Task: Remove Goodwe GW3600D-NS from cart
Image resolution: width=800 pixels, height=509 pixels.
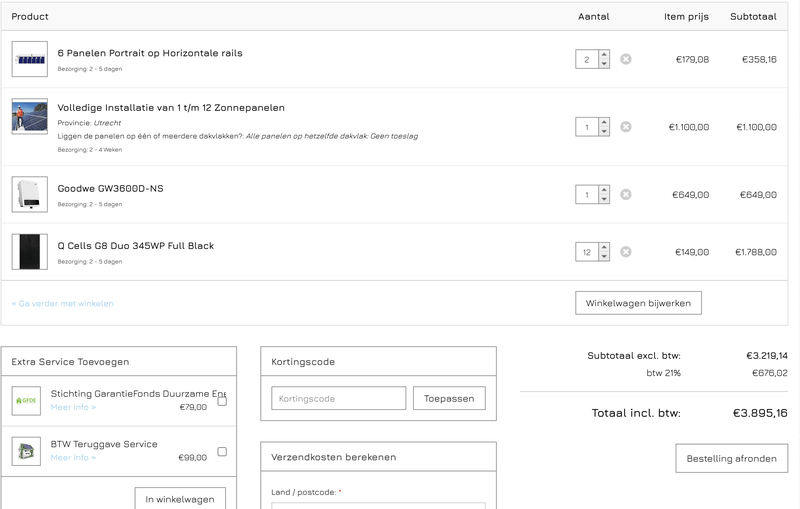Action: [626, 194]
